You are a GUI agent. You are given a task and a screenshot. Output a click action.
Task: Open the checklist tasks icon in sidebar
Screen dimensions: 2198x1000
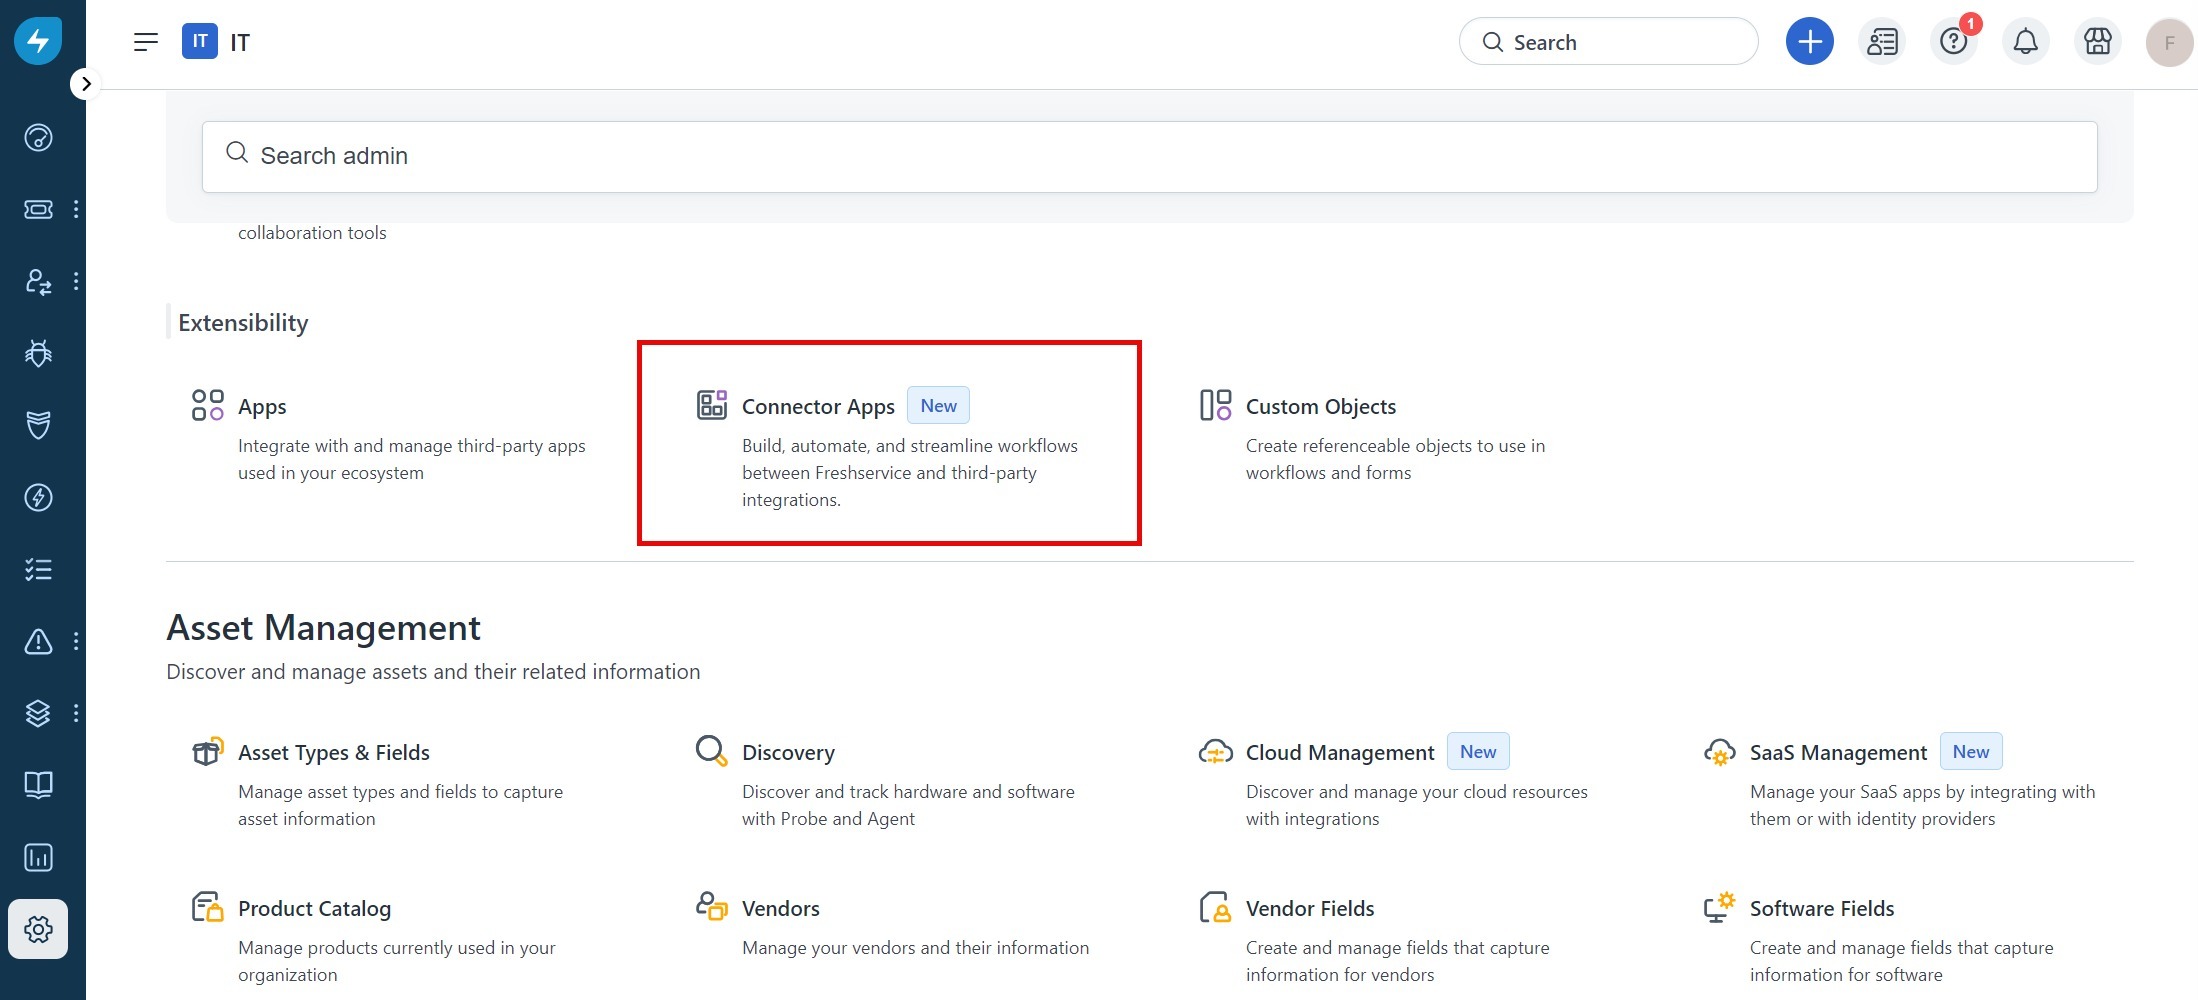(x=38, y=569)
